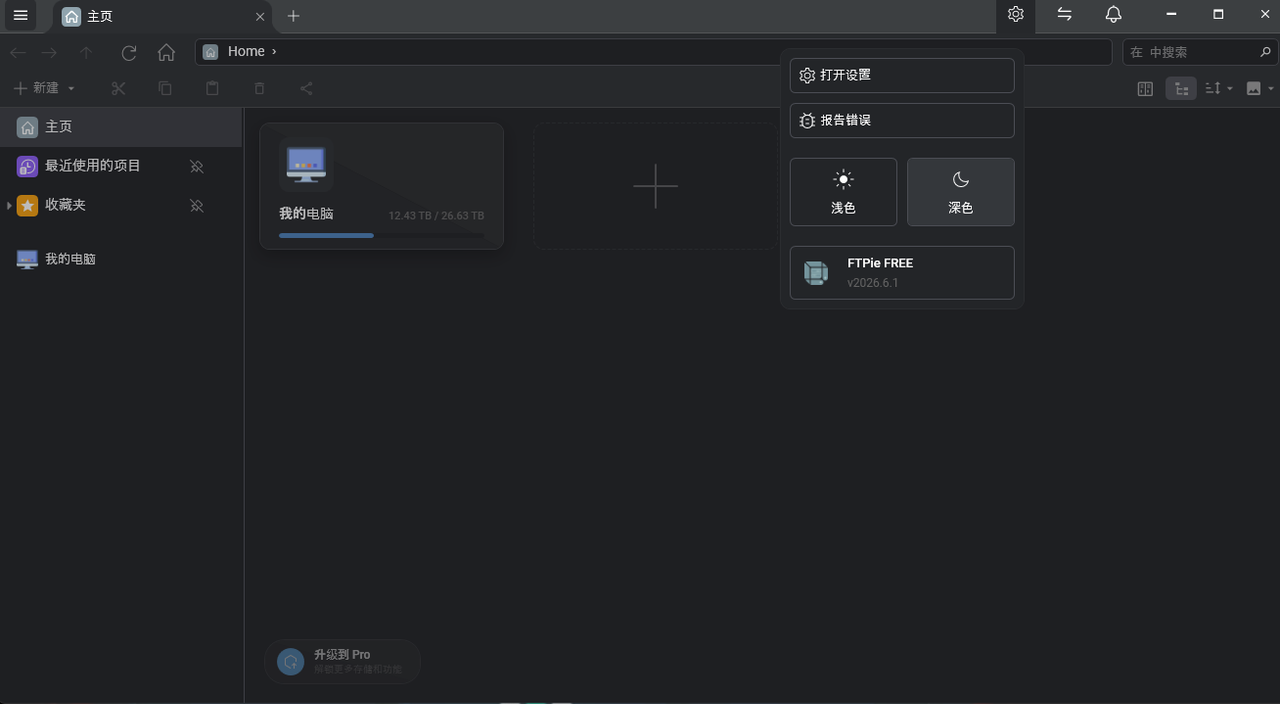Click the magnifier search icon
Viewport: 1280px width, 704px height.
click(x=1267, y=52)
